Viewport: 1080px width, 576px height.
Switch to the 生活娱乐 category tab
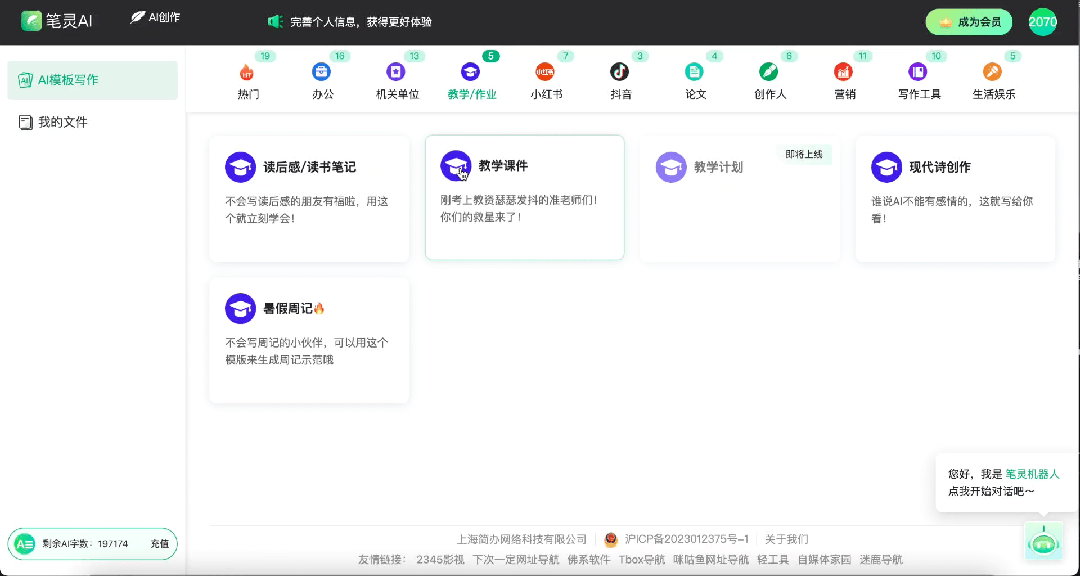pyautogui.click(x=992, y=80)
